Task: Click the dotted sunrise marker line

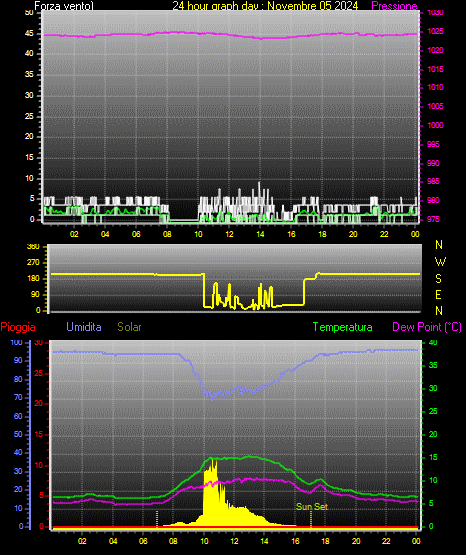Action: [x=157, y=519]
